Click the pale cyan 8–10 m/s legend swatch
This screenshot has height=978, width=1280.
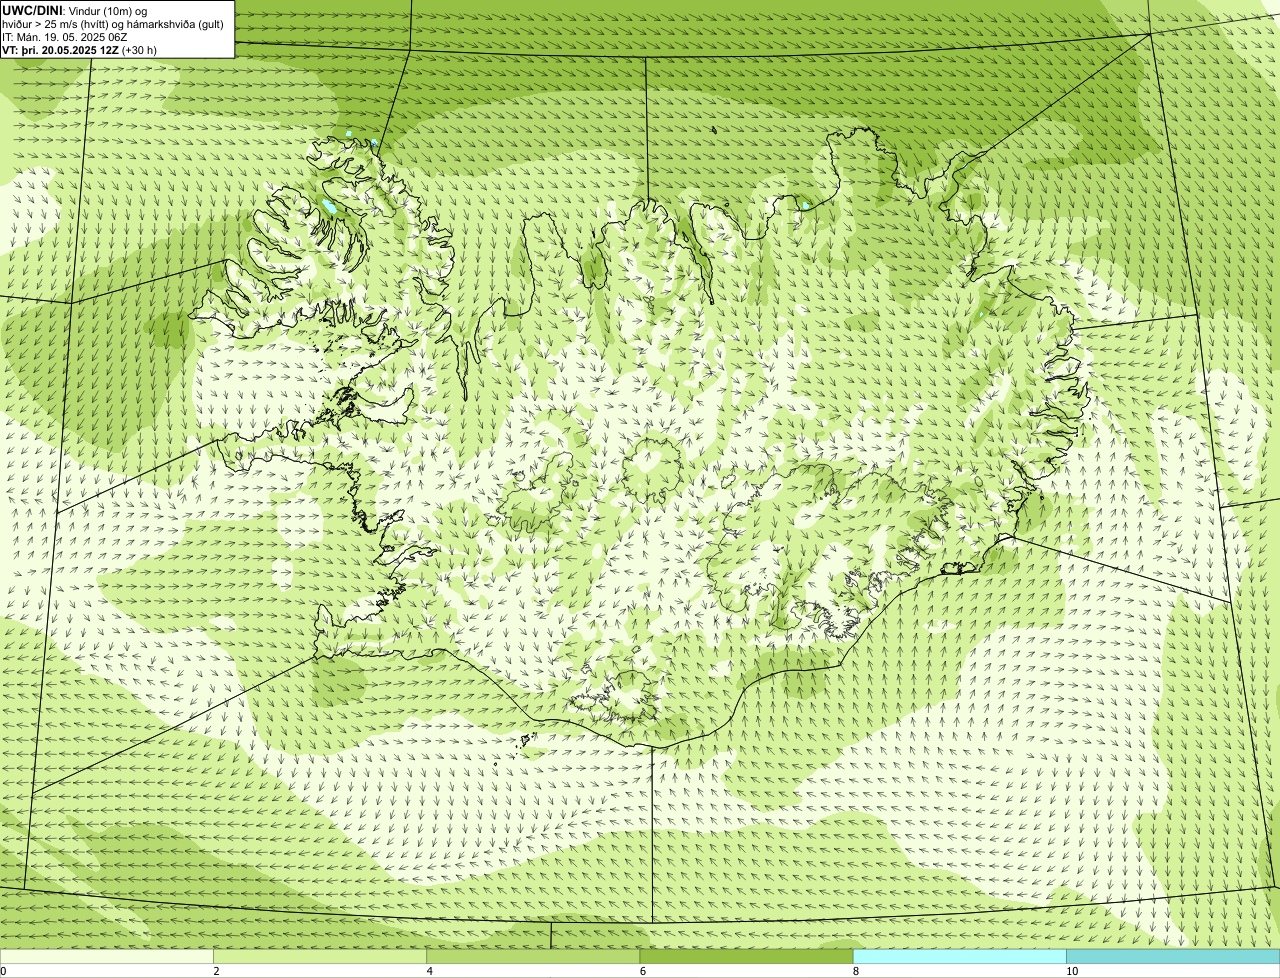point(960,957)
